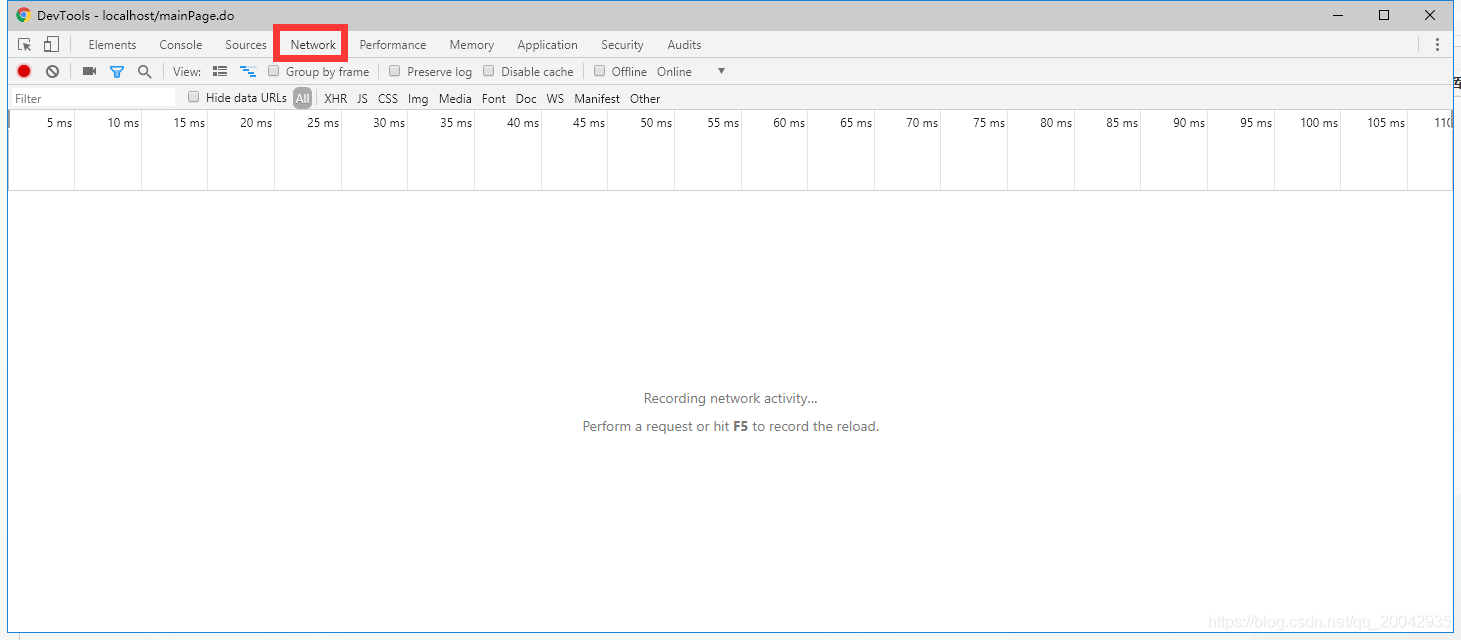1461x640 pixels.
Task: Toggle the filter funnel icon
Action: (x=117, y=71)
